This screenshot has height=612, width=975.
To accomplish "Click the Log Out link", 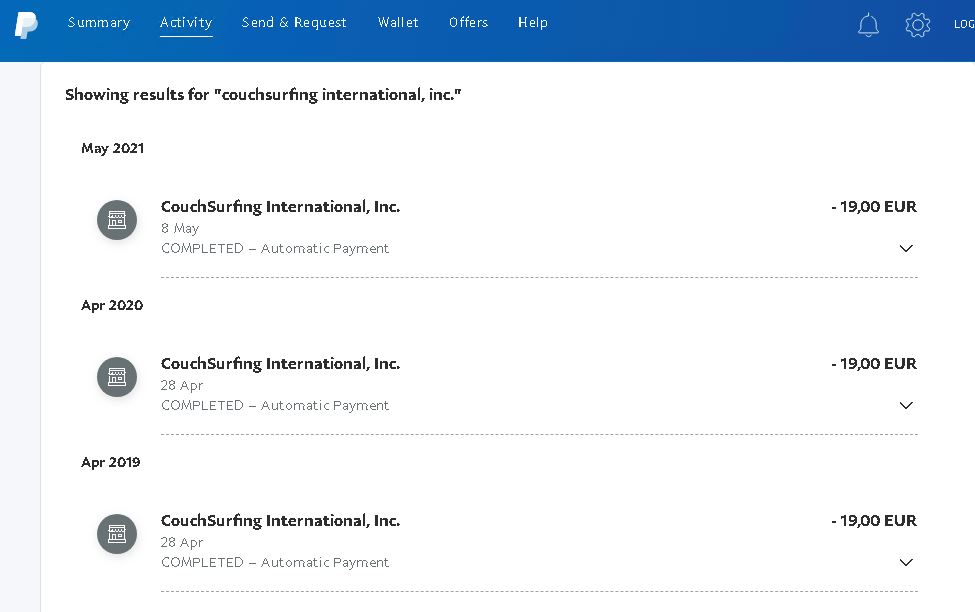I will click(963, 24).
